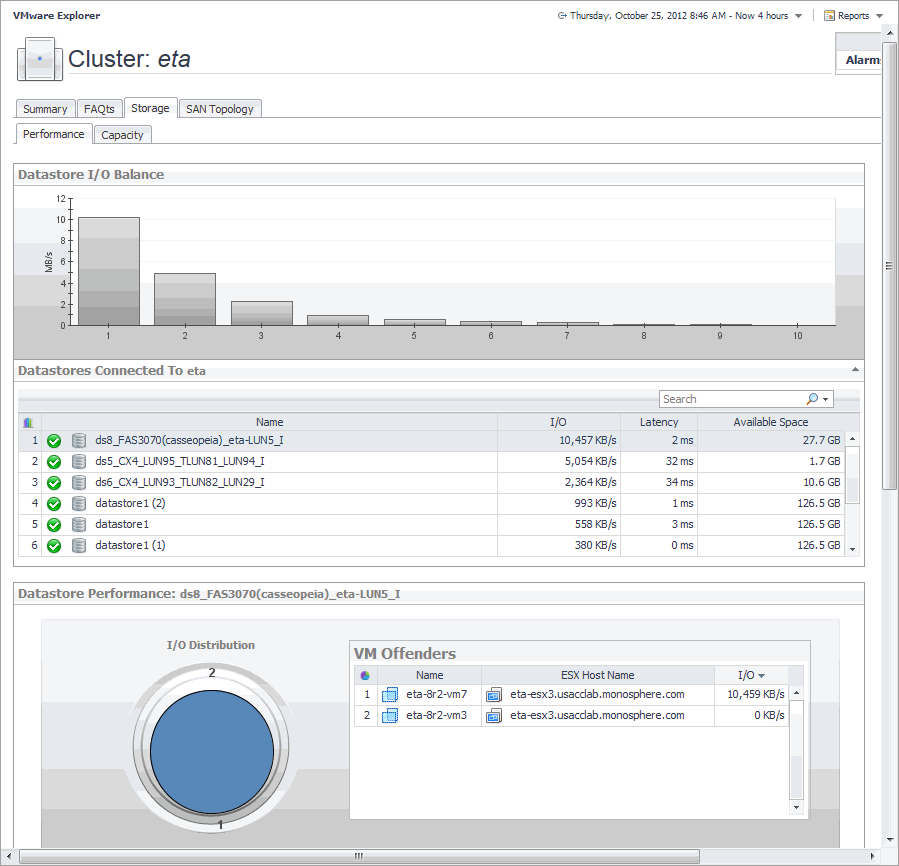Click the Reports icon in top bar
899x866 pixels.
tap(829, 16)
